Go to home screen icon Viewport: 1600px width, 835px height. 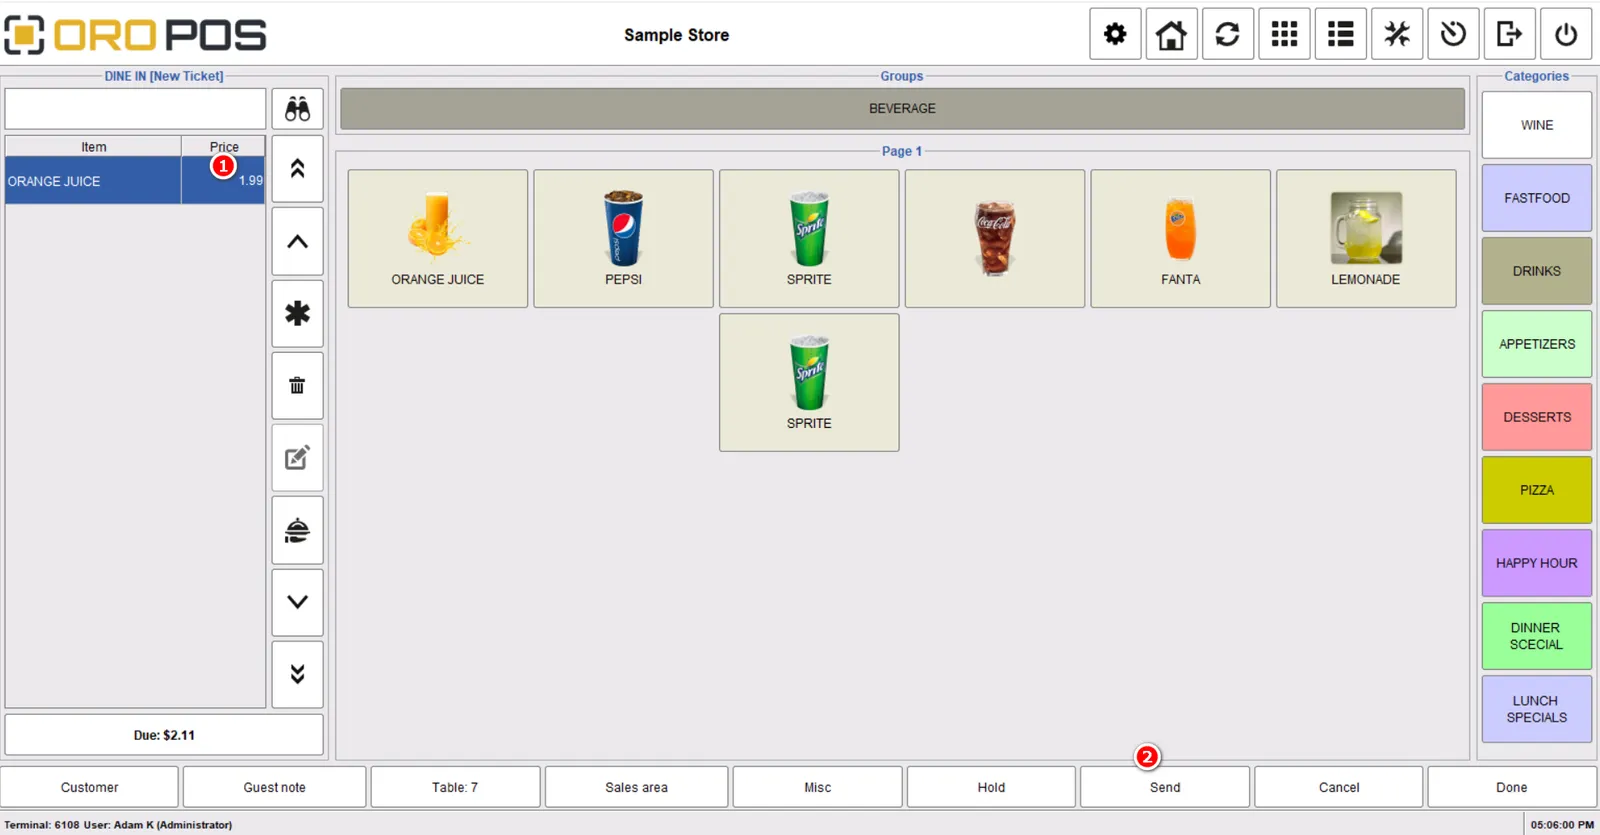point(1171,35)
